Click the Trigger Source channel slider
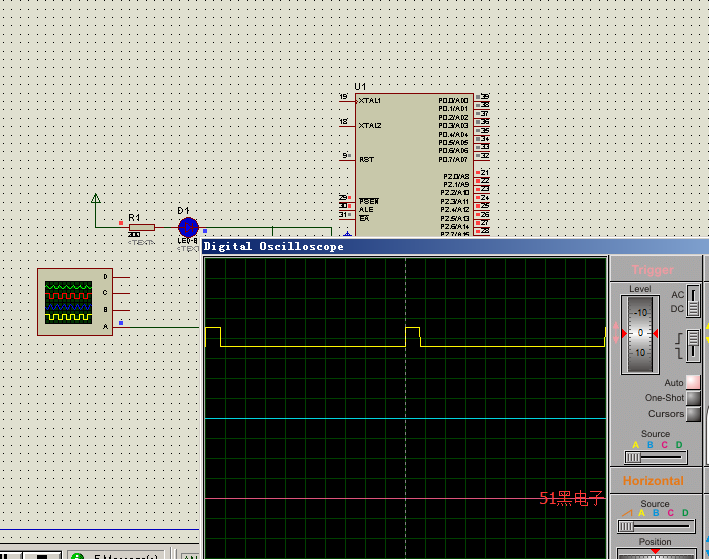 pos(656,457)
